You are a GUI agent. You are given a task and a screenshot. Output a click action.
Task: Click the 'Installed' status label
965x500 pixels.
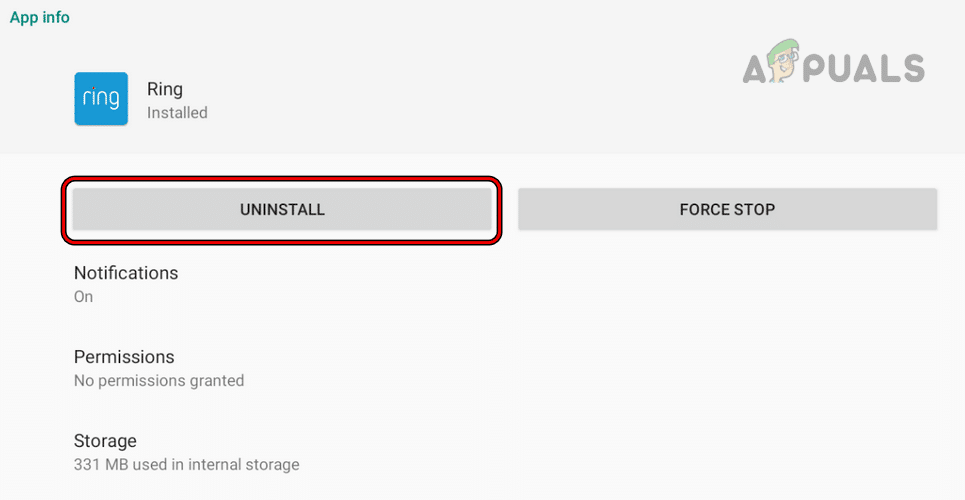[x=177, y=113]
